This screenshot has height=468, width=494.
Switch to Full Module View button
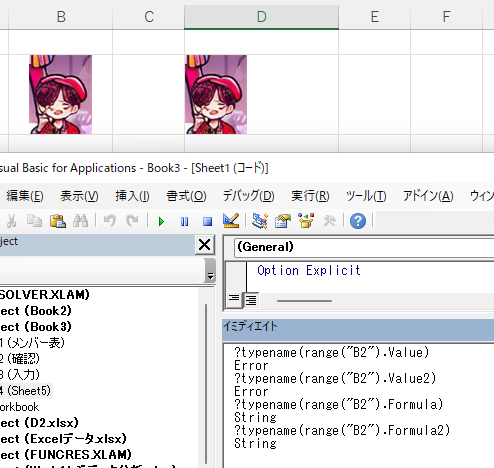pos(250,299)
